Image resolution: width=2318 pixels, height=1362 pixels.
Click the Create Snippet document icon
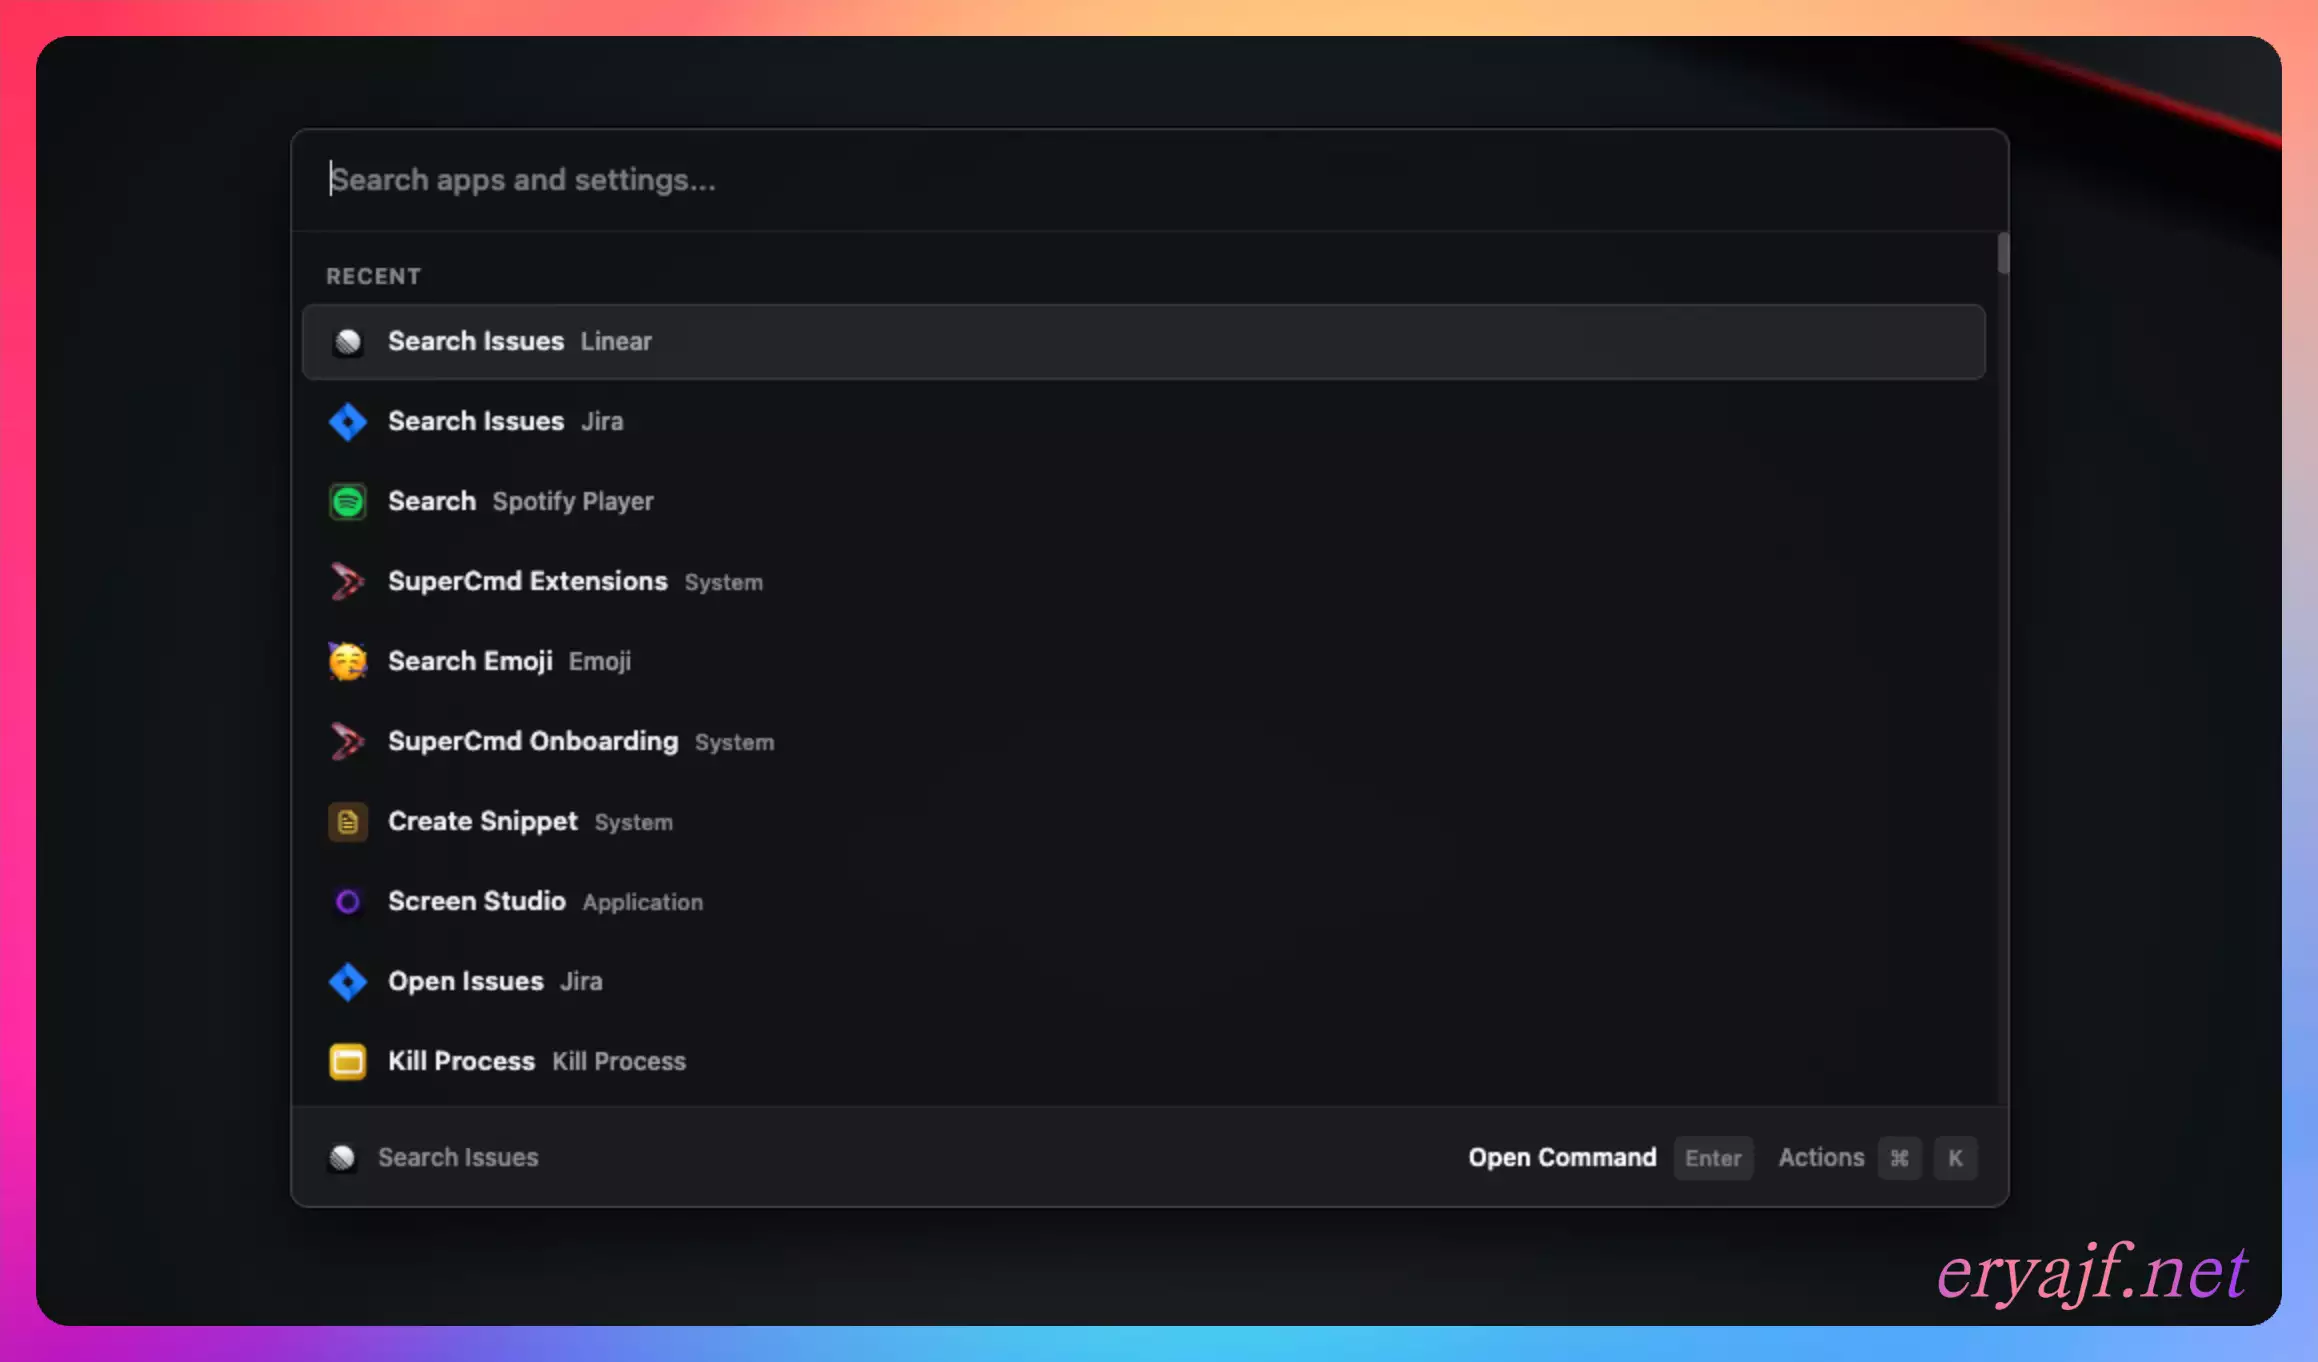[348, 822]
